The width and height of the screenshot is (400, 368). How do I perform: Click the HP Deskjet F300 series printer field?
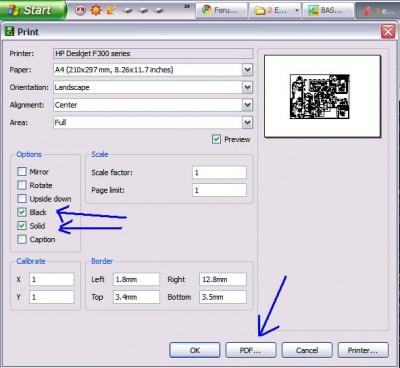pos(153,54)
